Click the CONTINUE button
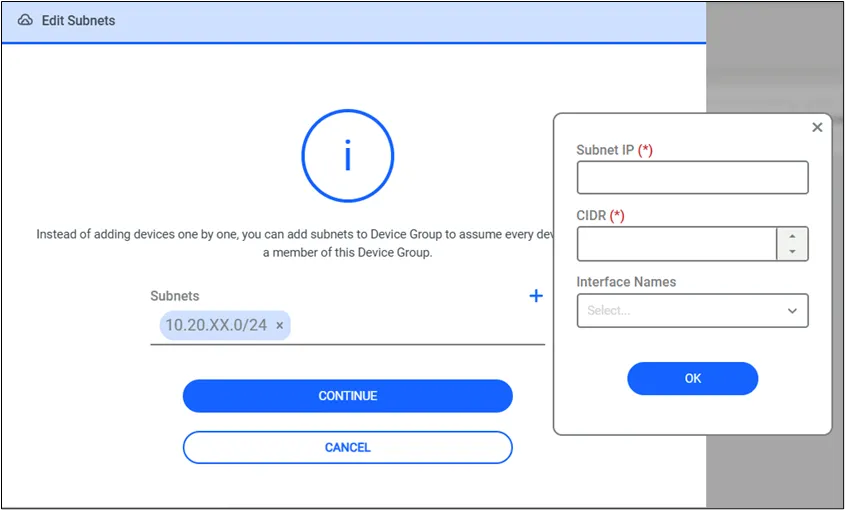Image resolution: width=845 pixels, height=510 pixels. tap(348, 396)
